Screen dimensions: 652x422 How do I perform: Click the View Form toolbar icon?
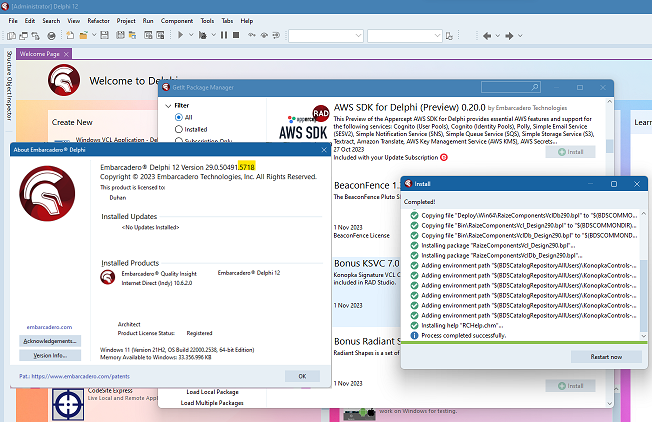pos(23,36)
